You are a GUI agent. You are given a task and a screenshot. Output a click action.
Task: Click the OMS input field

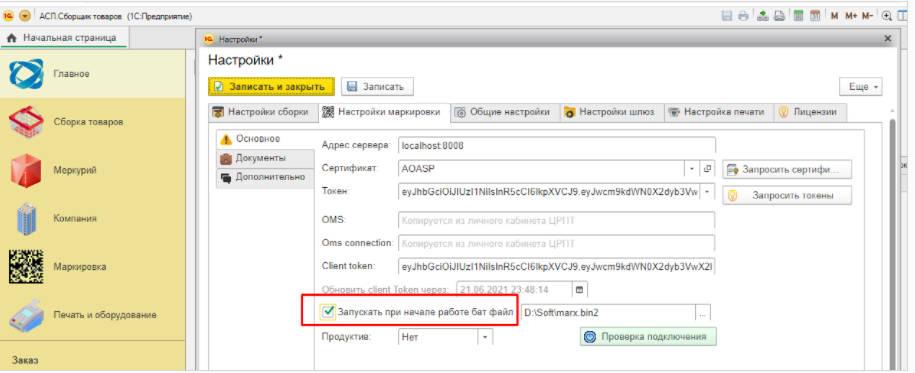(x=557, y=220)
